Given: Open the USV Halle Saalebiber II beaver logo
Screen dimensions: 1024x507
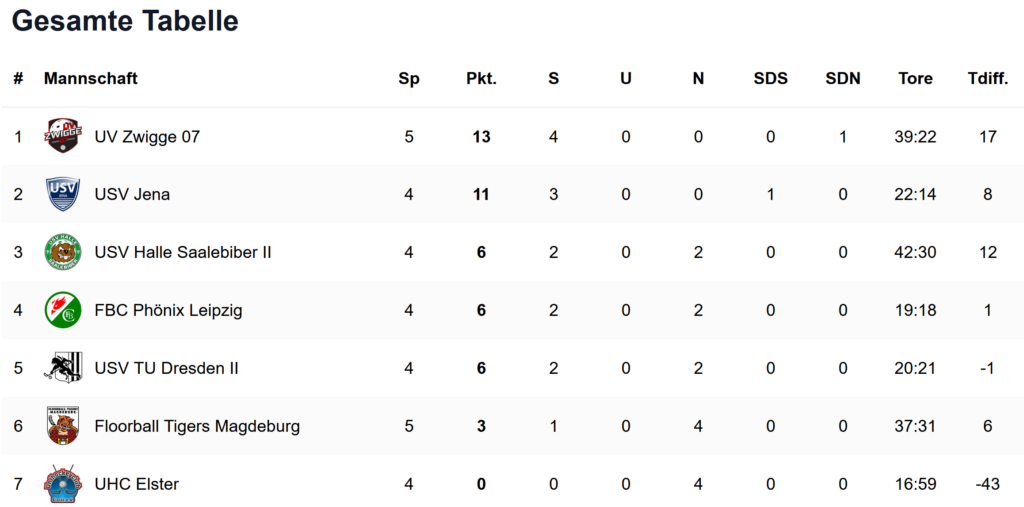Looking at the screenshot, I should [63, 252].
